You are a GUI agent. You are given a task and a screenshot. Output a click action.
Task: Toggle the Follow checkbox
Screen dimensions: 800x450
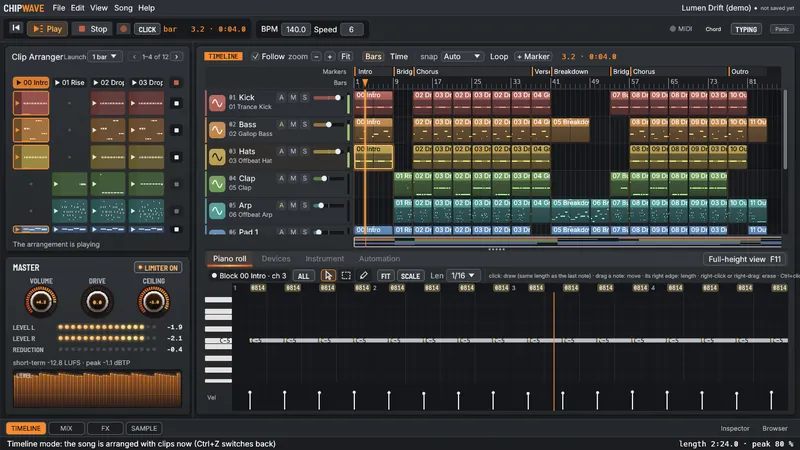tap(255, 57)
